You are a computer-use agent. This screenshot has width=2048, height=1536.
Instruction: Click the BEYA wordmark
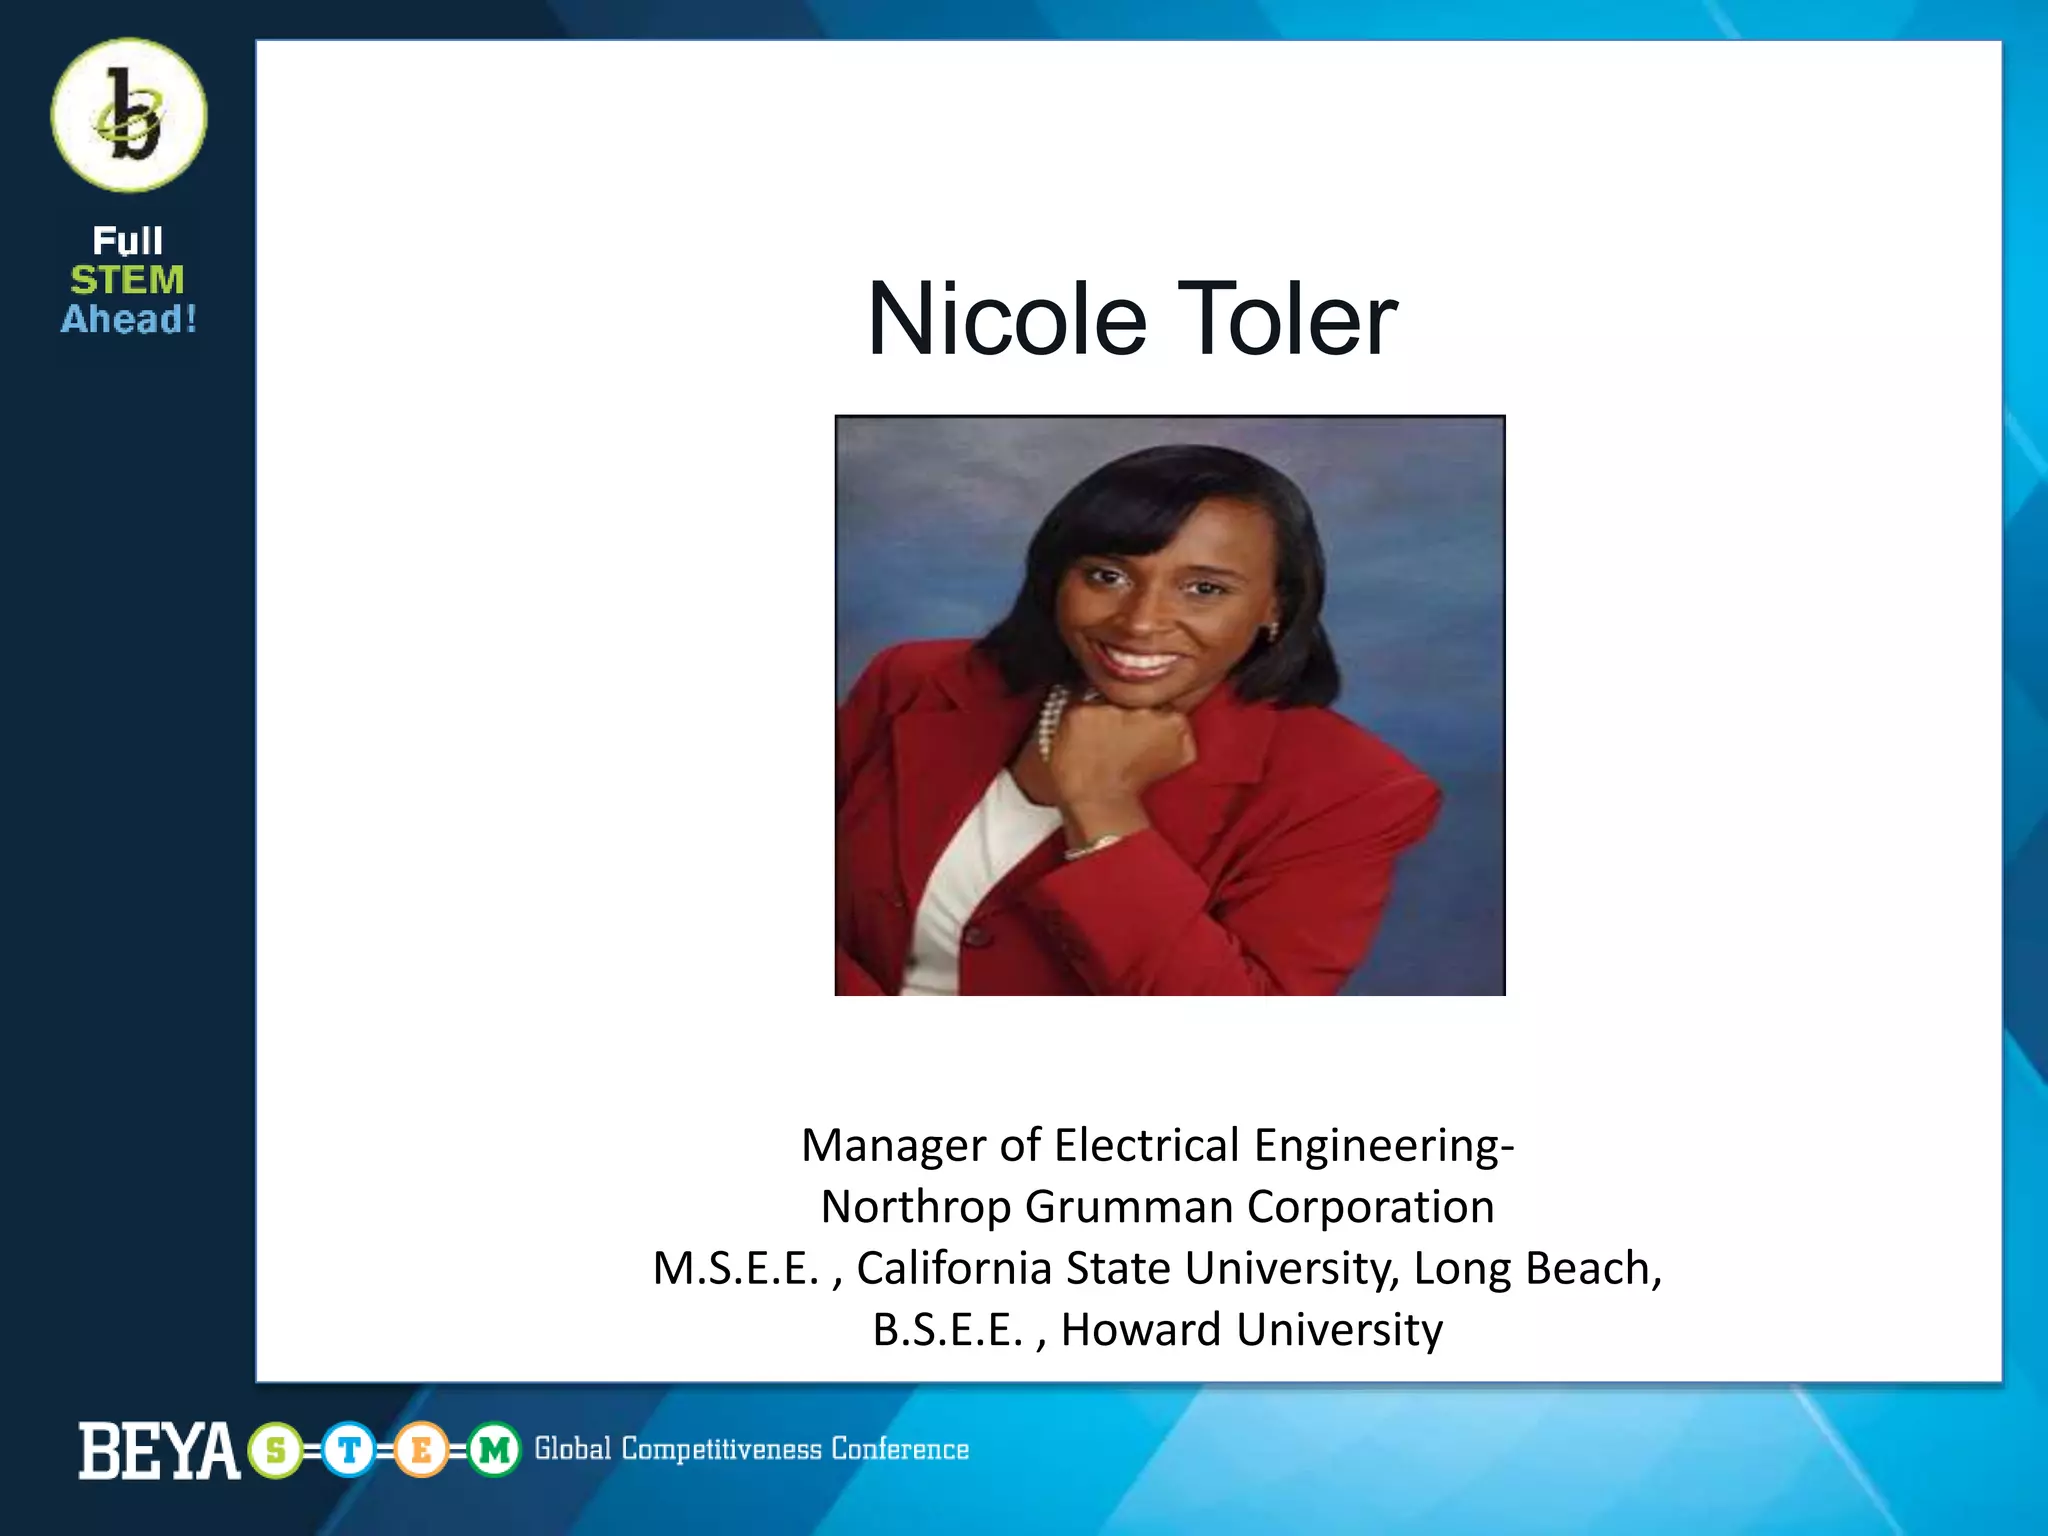[159, 1451]
